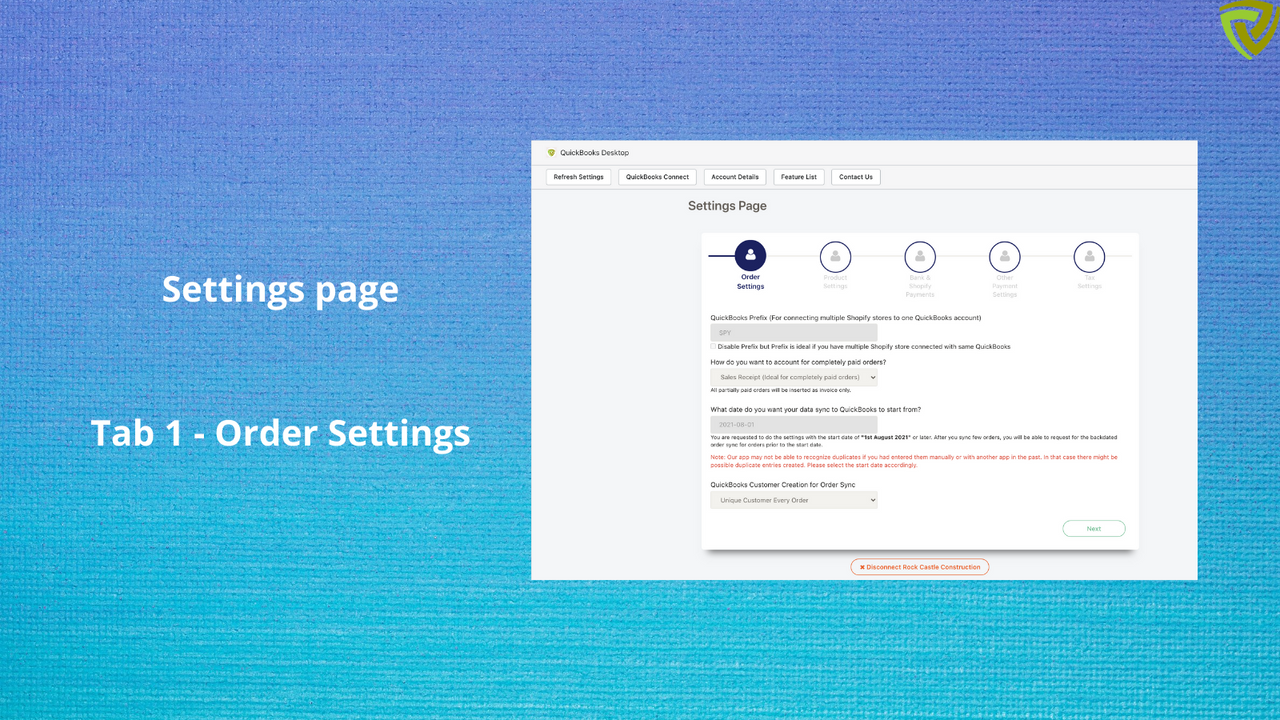Select the Product Settings tab label

coord(835,282)
